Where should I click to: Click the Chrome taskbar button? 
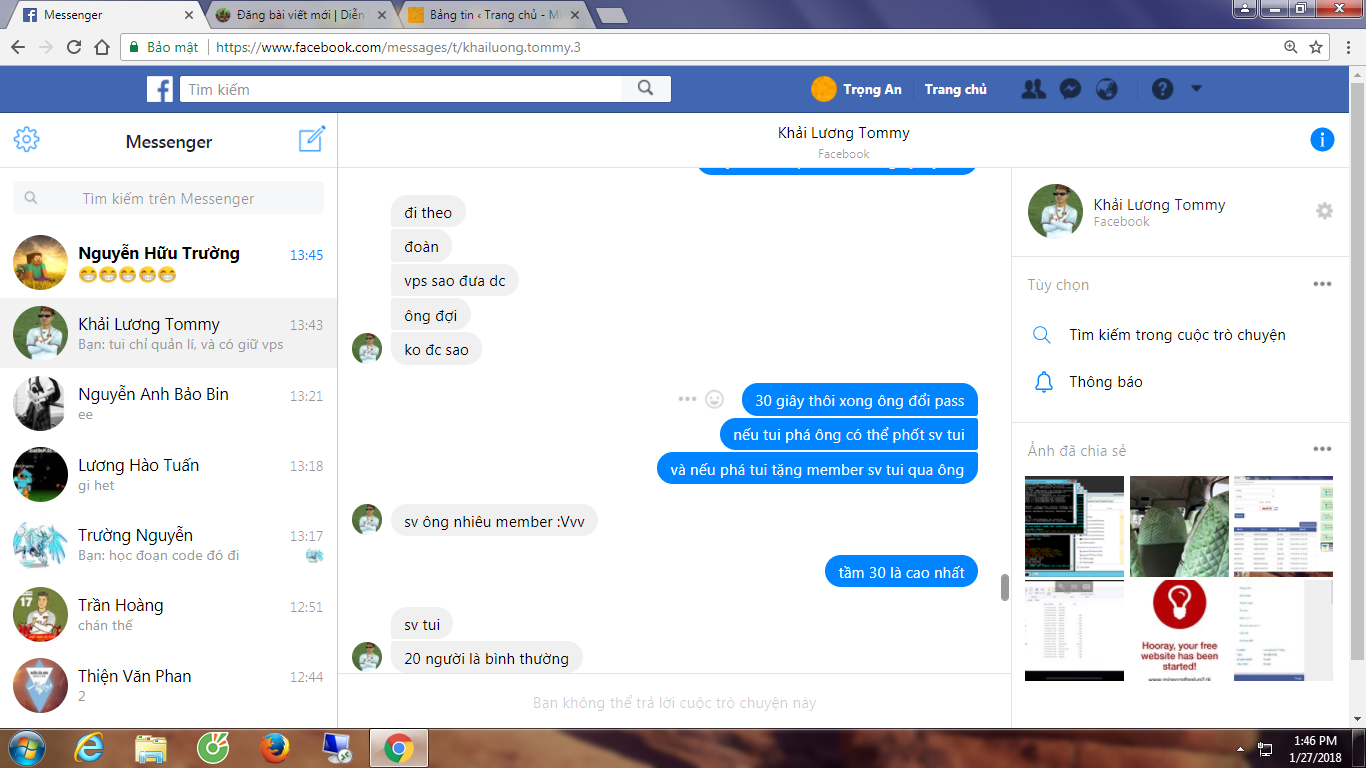399,748
